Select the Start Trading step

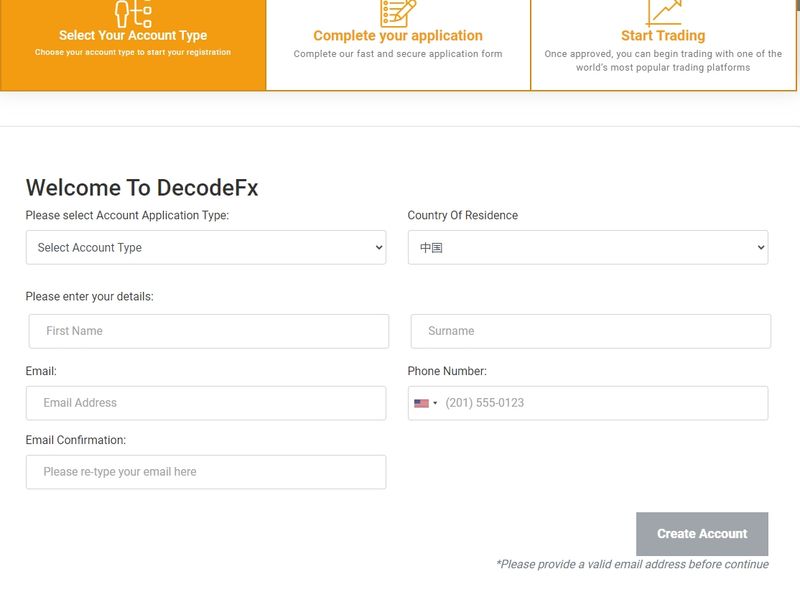663,45
